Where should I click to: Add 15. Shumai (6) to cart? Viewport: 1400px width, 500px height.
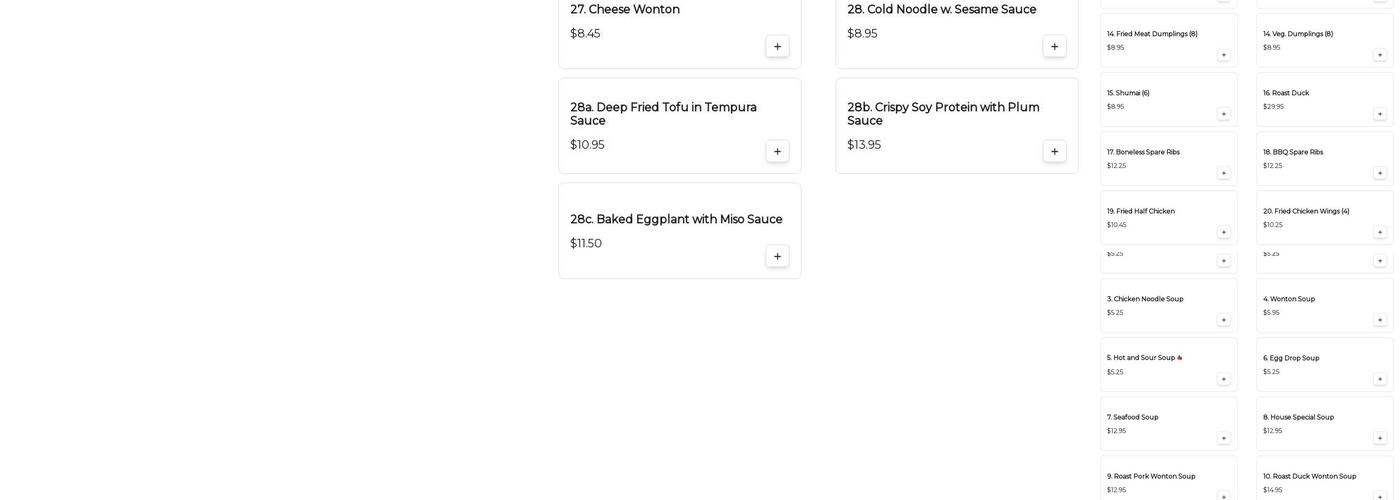(1223, 114)
